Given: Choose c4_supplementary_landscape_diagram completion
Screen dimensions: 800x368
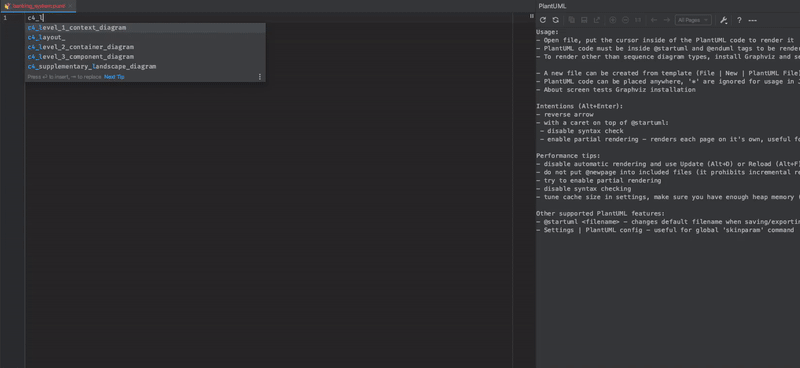Looking at the screenshot, I should (145, 66).
